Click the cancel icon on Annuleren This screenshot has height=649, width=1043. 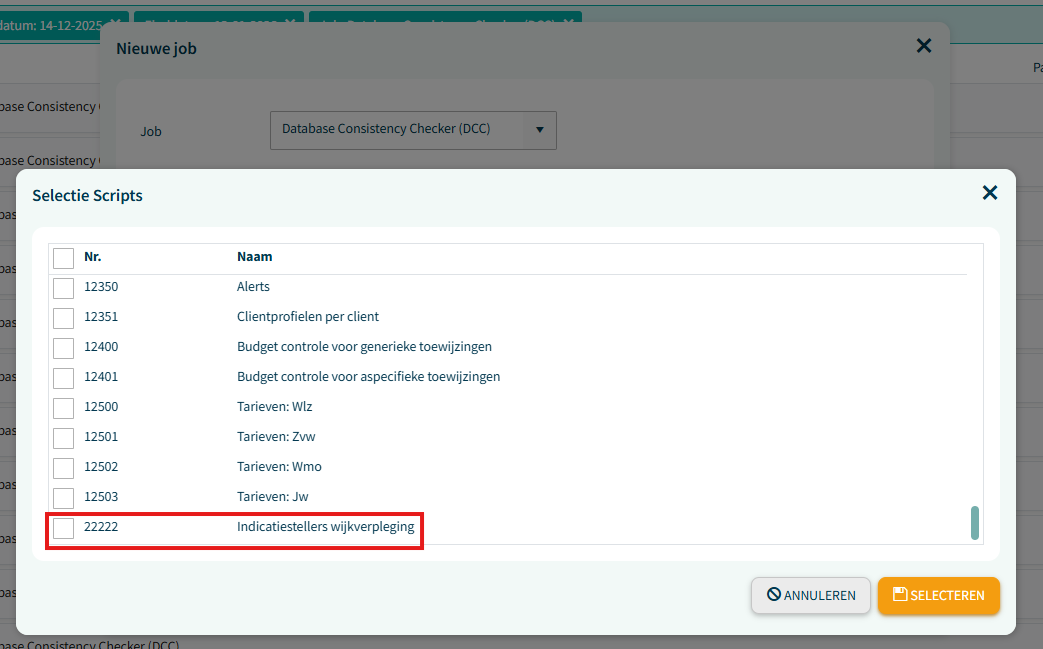point(773,595)
